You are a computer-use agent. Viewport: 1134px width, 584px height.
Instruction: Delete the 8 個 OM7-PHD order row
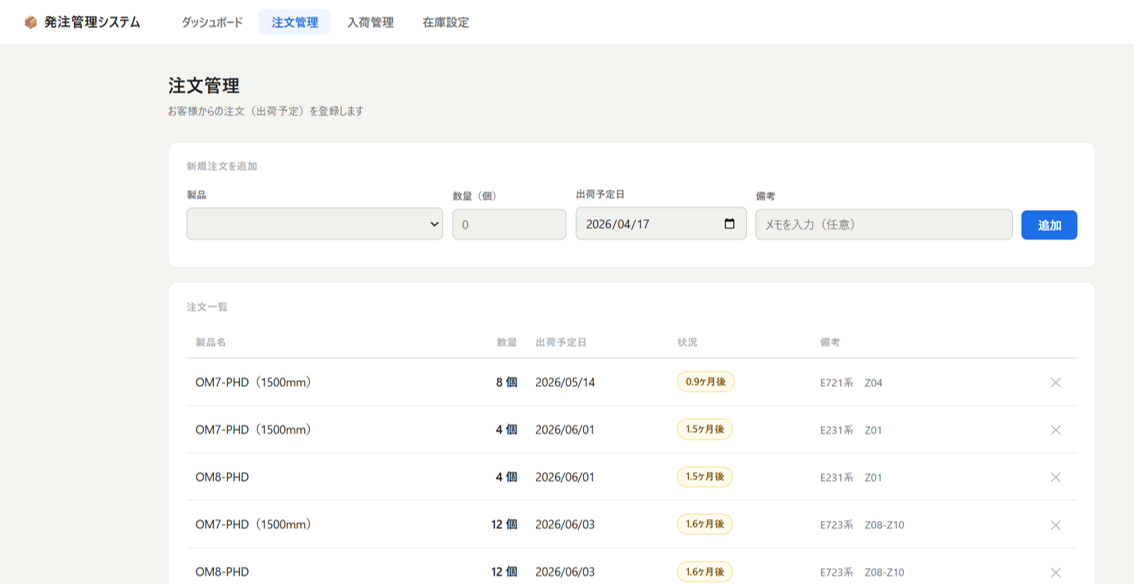[1055, 382]
